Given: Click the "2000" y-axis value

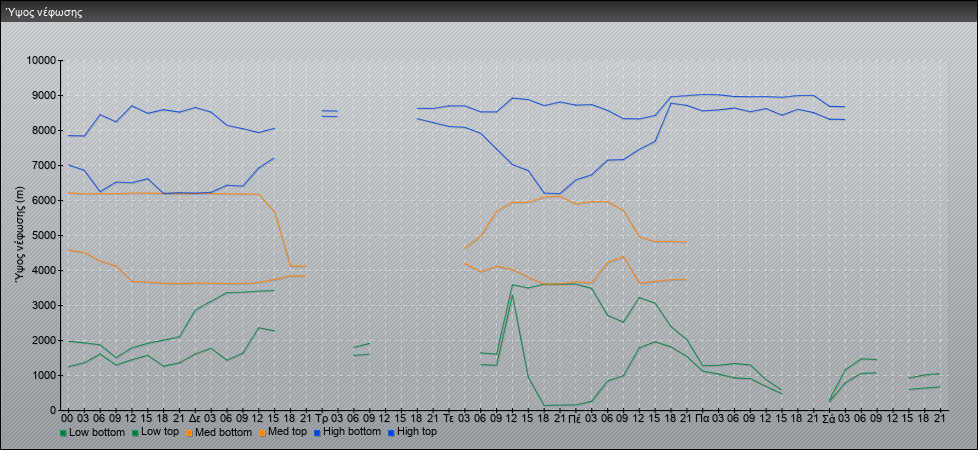Looking at the screenshot, I should [46, 340].
